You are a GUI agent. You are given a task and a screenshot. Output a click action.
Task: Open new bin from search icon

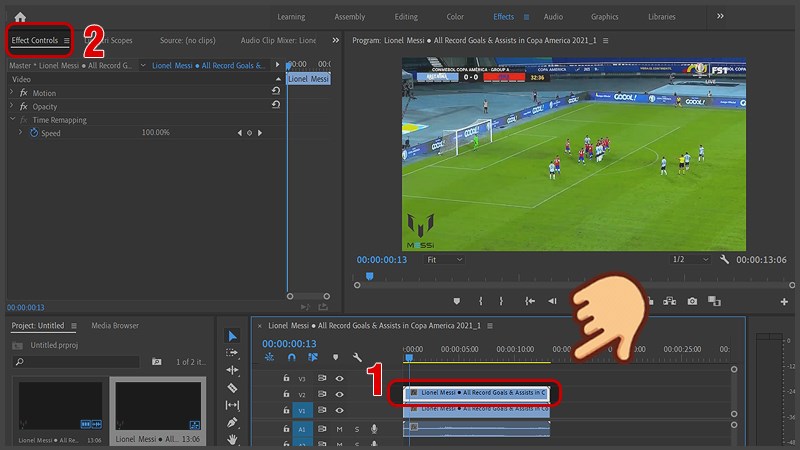pos(157,361)
